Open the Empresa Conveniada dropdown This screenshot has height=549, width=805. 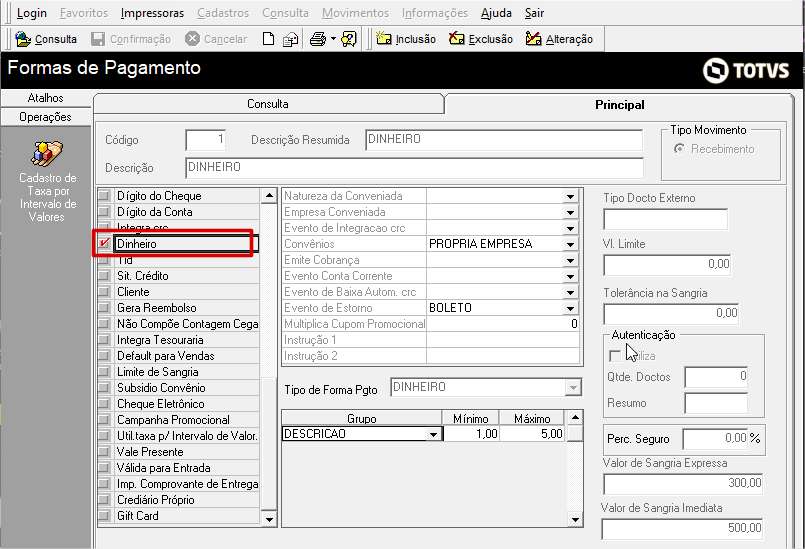pos(570,212)
